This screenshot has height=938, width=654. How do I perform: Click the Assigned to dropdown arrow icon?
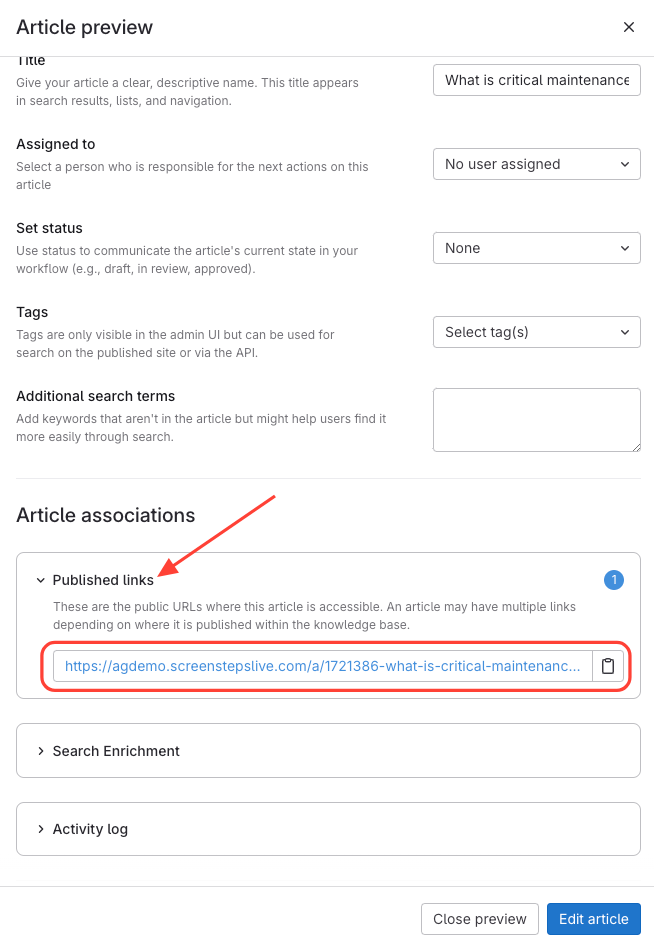tap(625, 164)
